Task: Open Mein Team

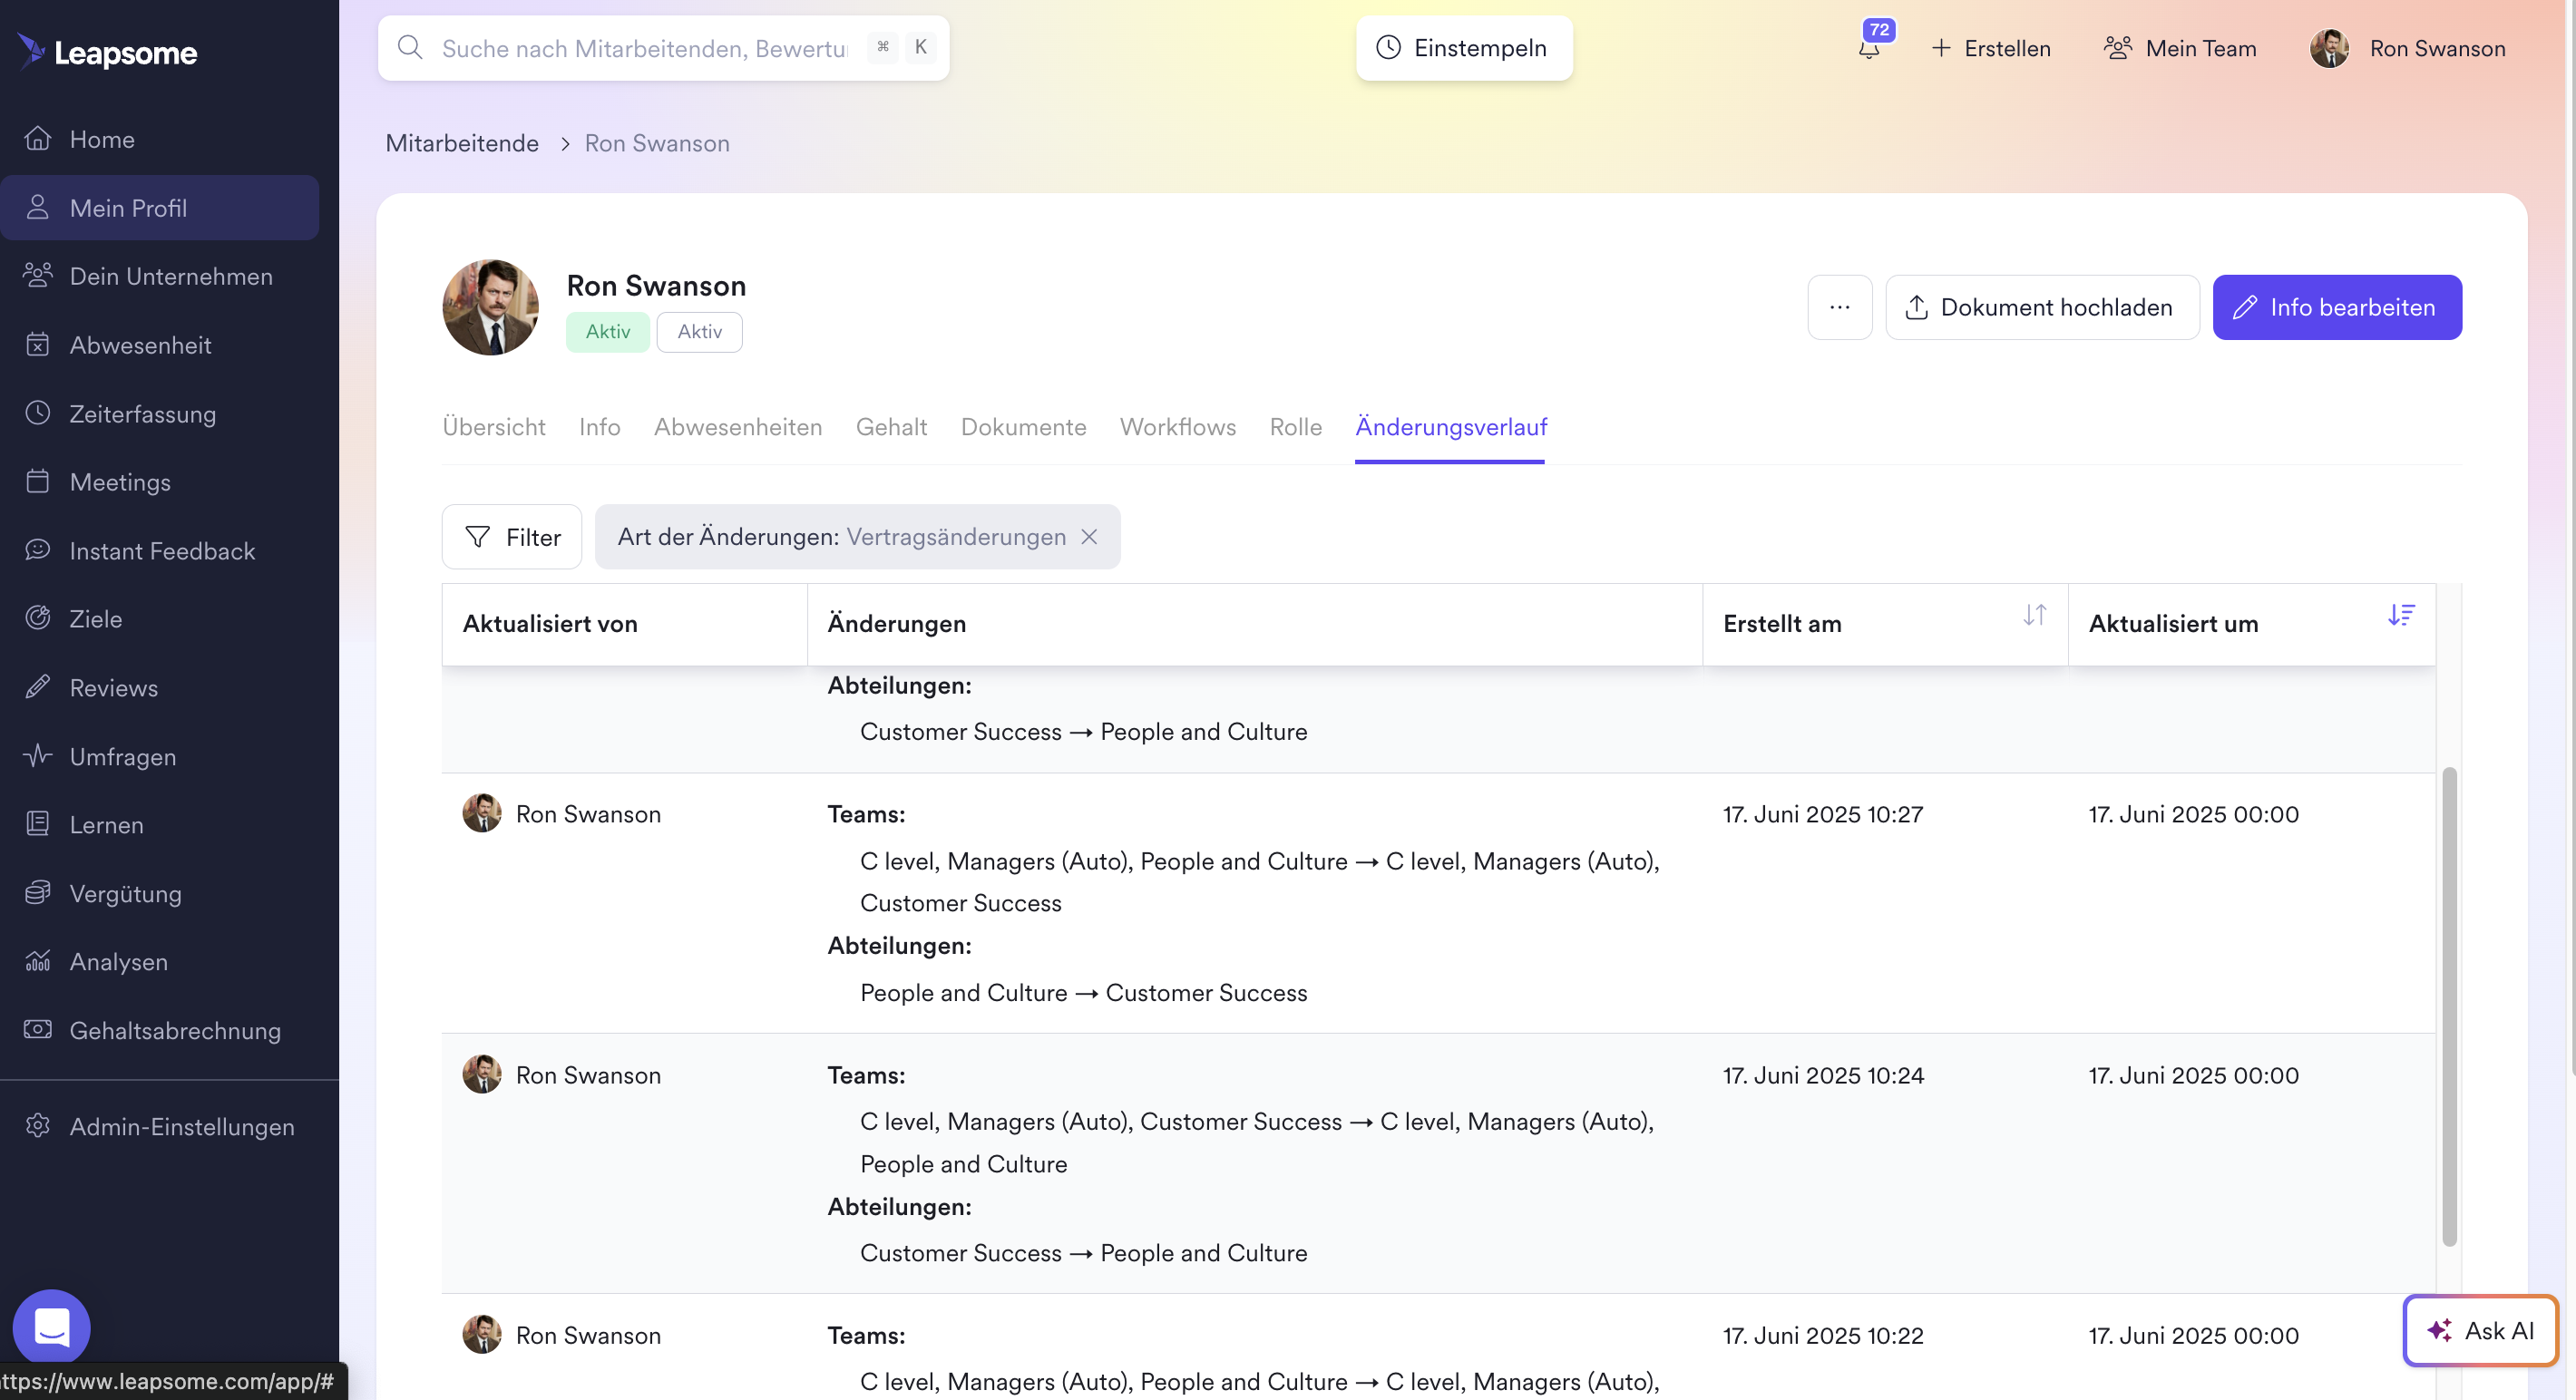Action: click(x=2180, y=48)
